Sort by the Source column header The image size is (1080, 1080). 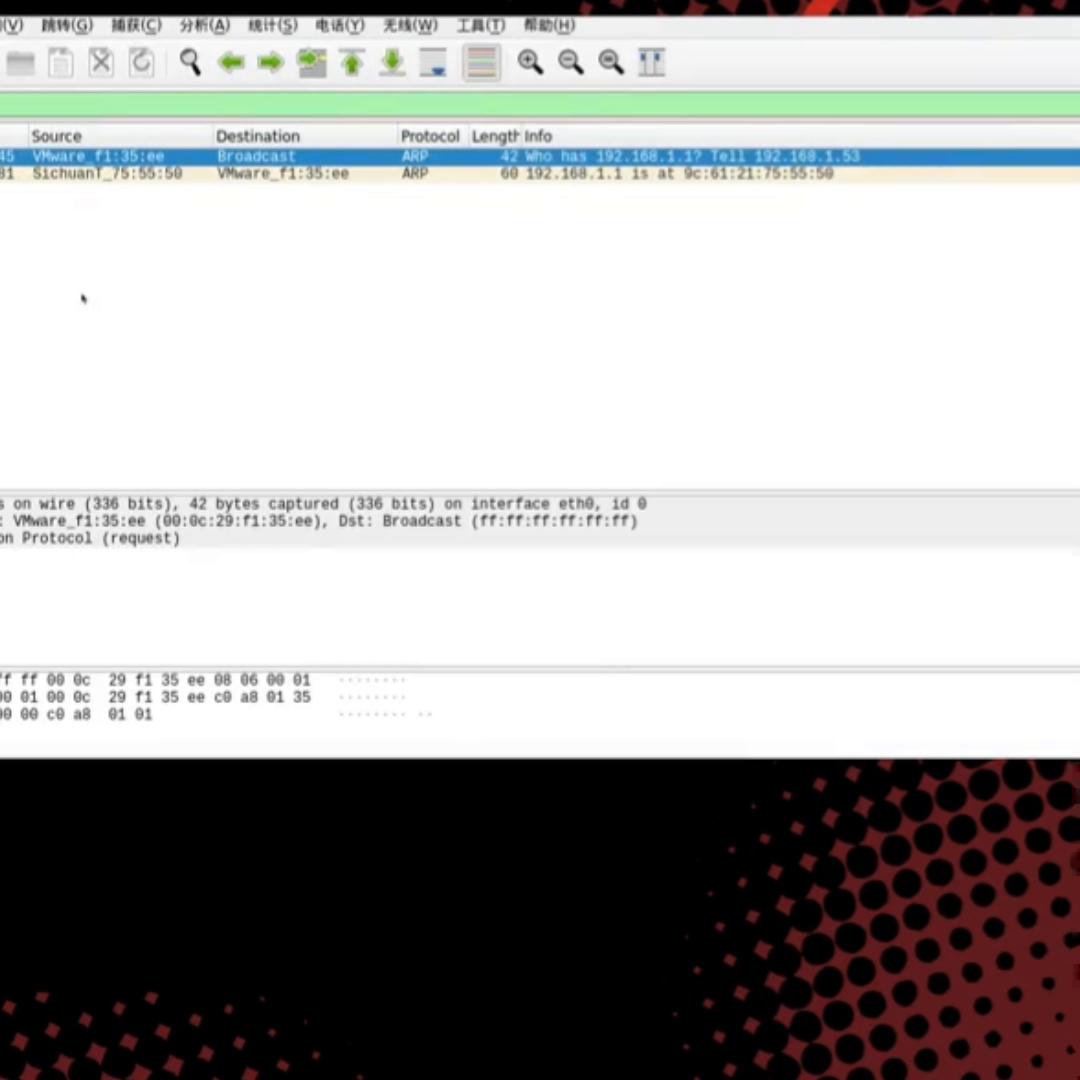click(121, 136)
